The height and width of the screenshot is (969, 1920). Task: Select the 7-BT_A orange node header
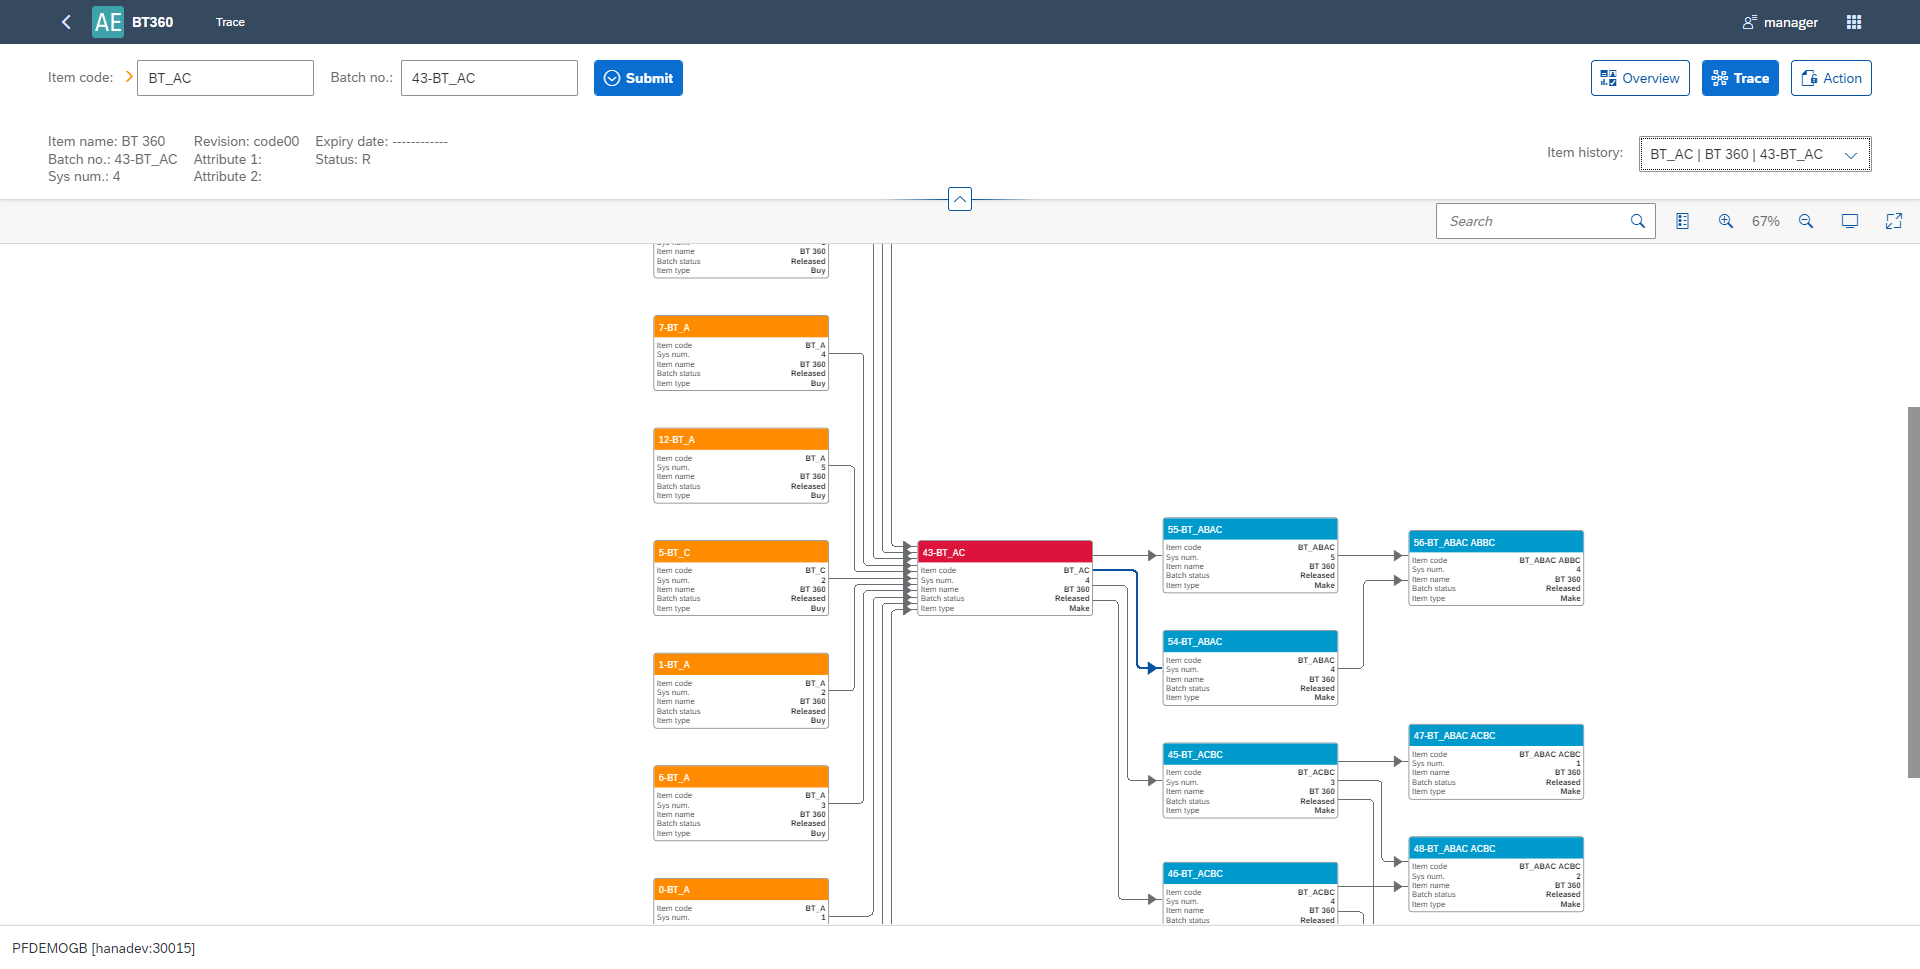[x=740, y=326]
